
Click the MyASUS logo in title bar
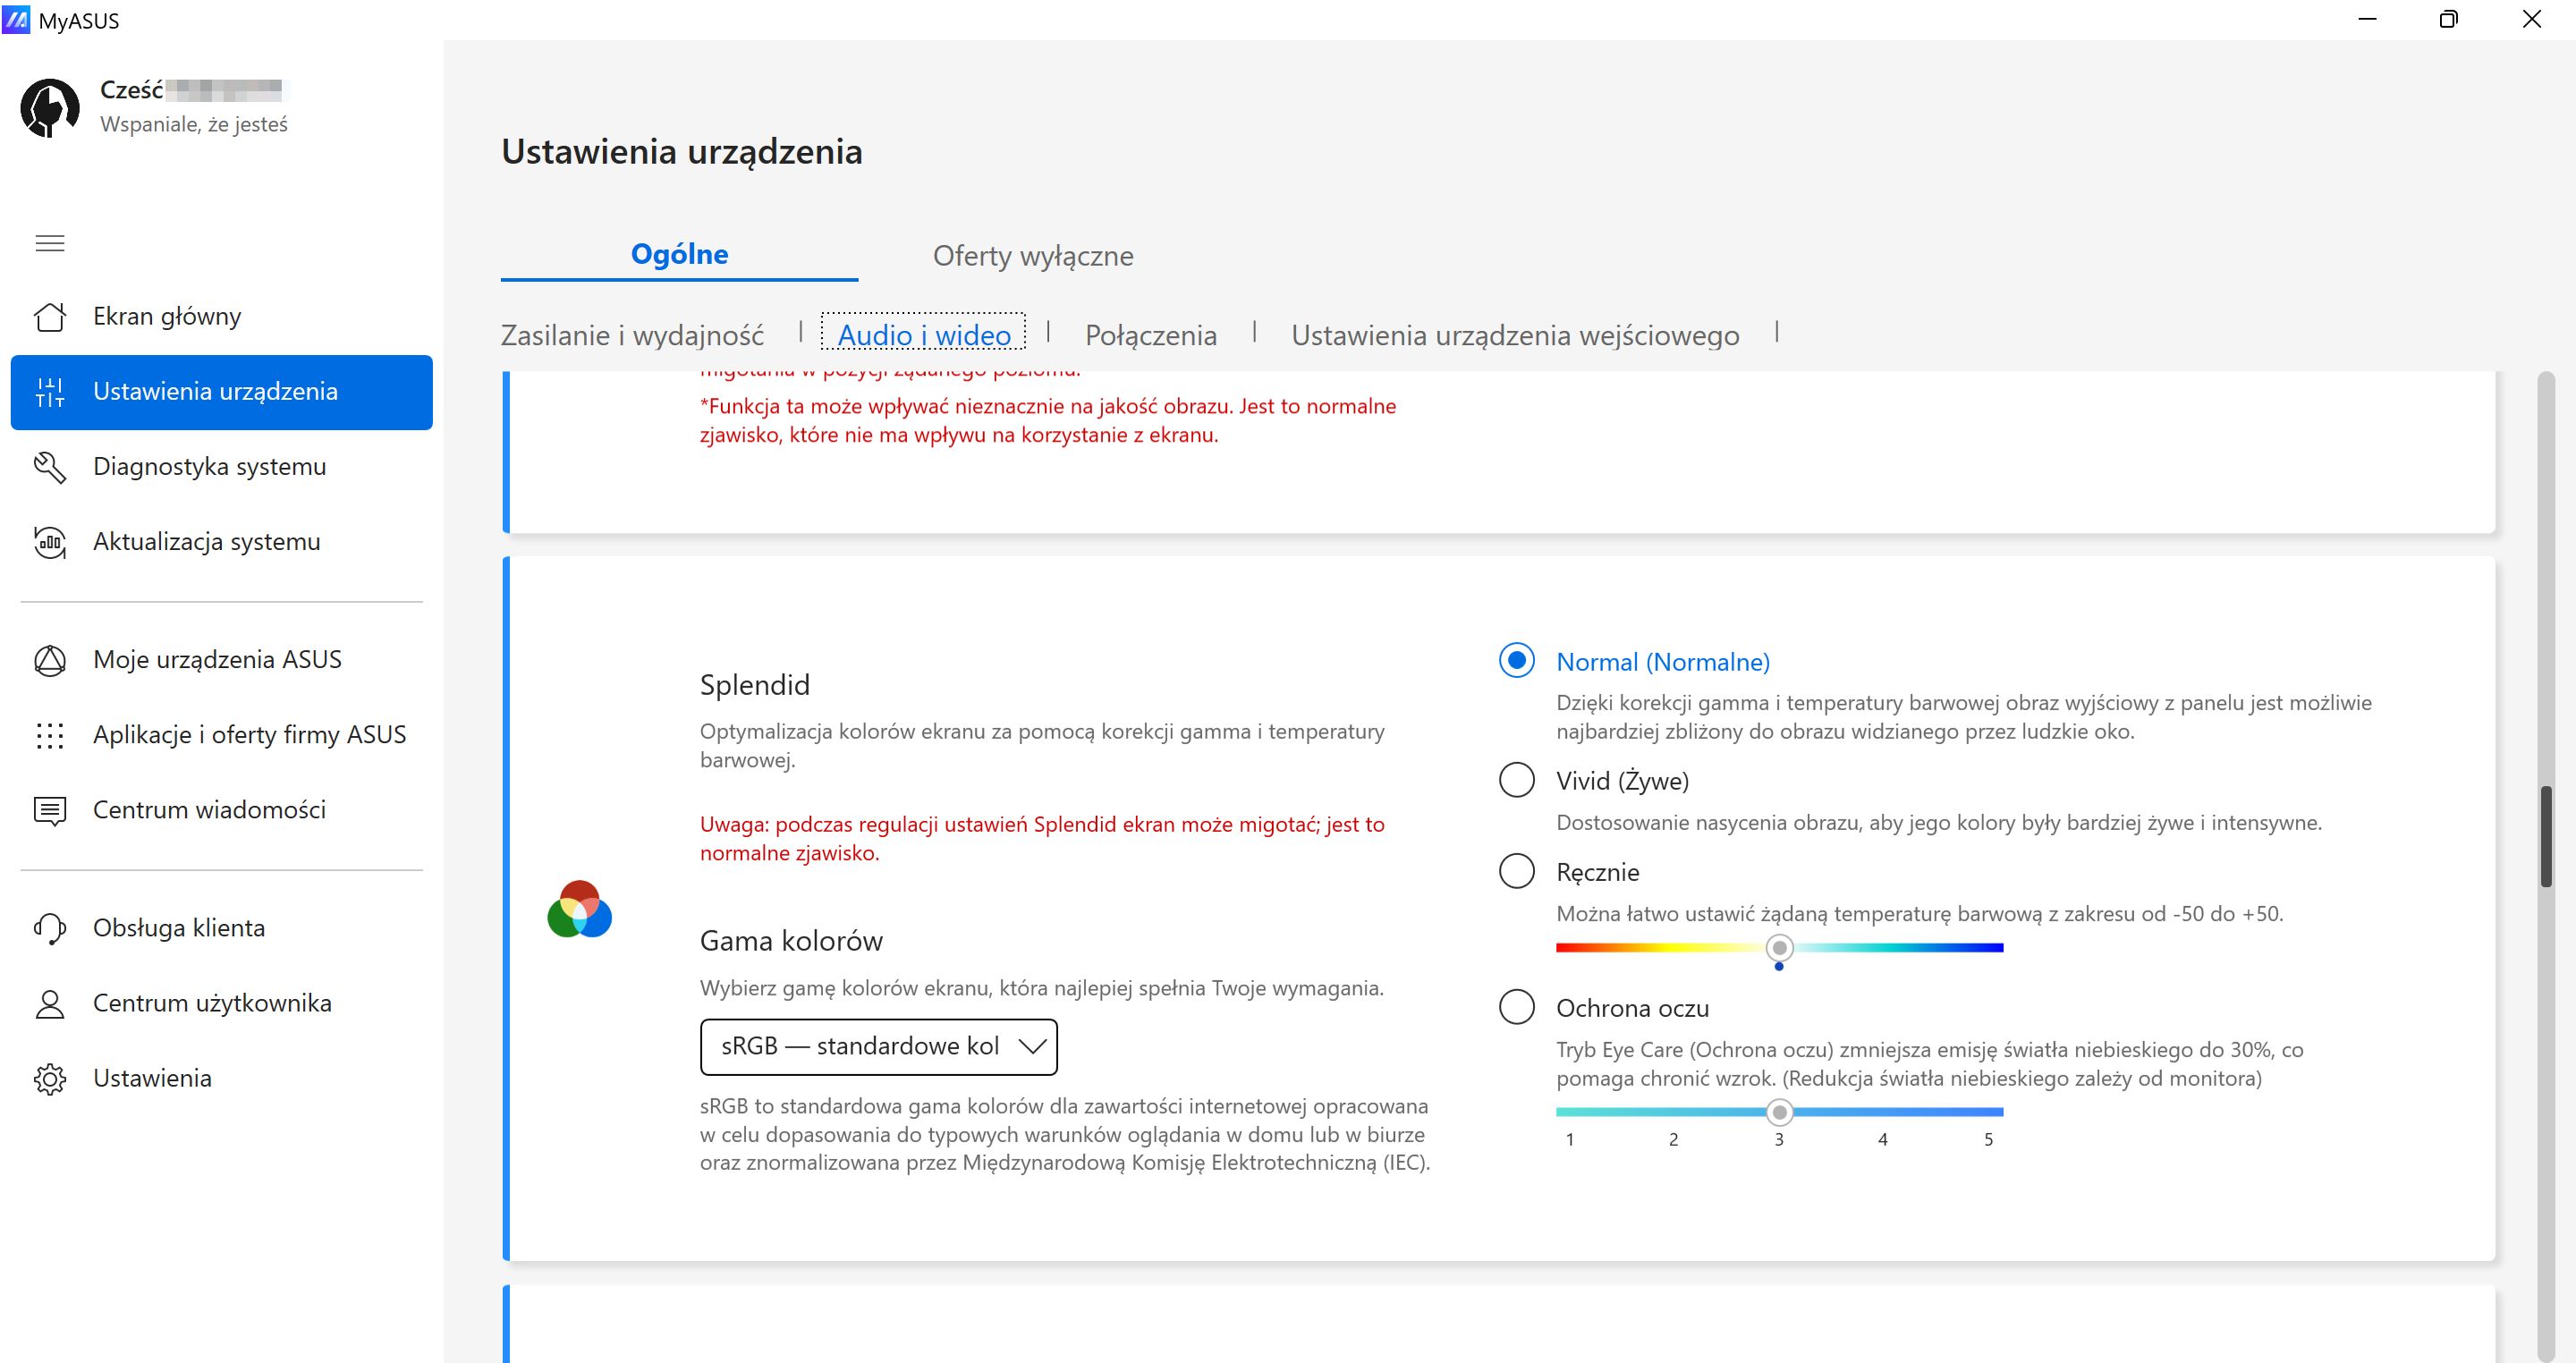click(x=16, y=20)
